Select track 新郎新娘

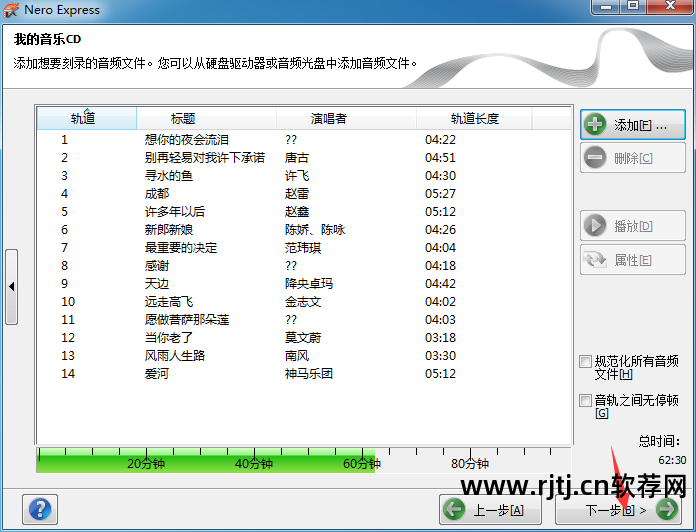169,229
